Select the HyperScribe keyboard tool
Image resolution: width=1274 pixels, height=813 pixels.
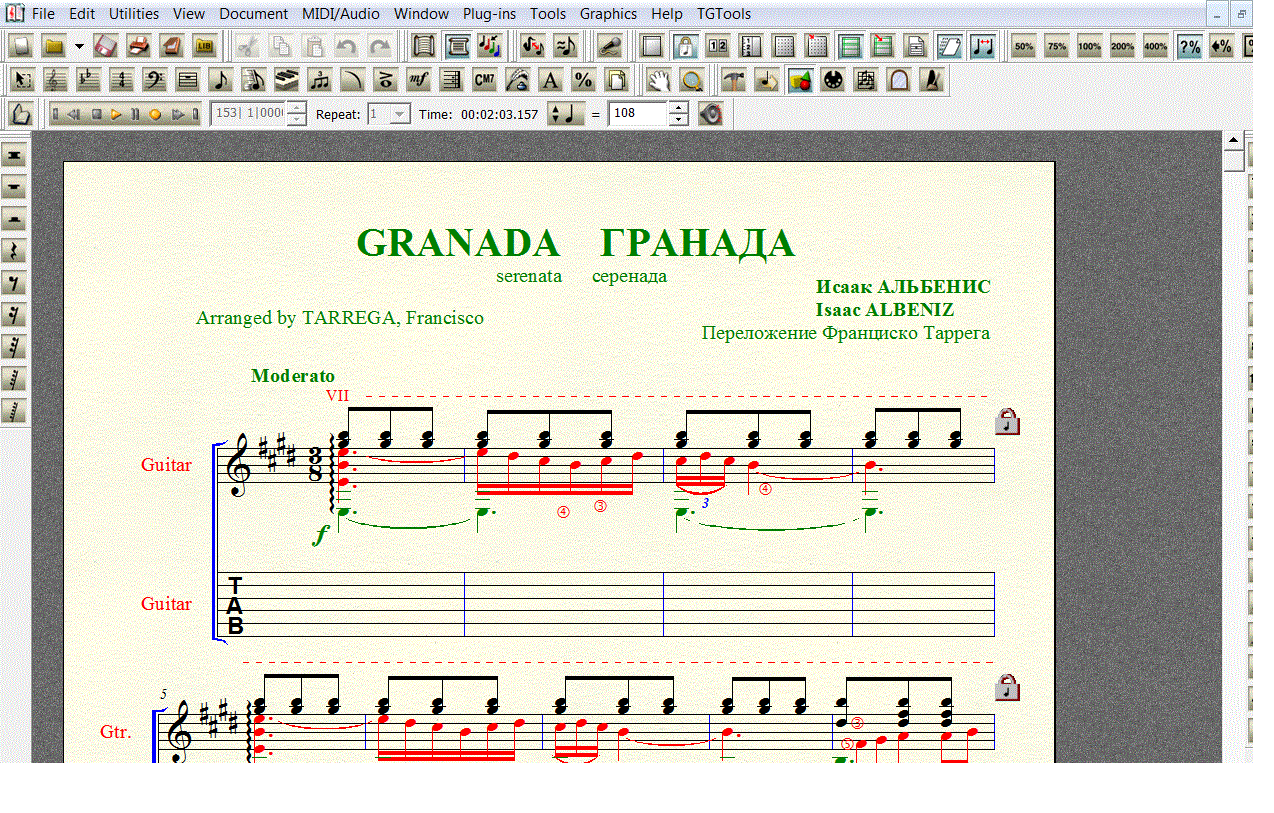click(286, 80)
